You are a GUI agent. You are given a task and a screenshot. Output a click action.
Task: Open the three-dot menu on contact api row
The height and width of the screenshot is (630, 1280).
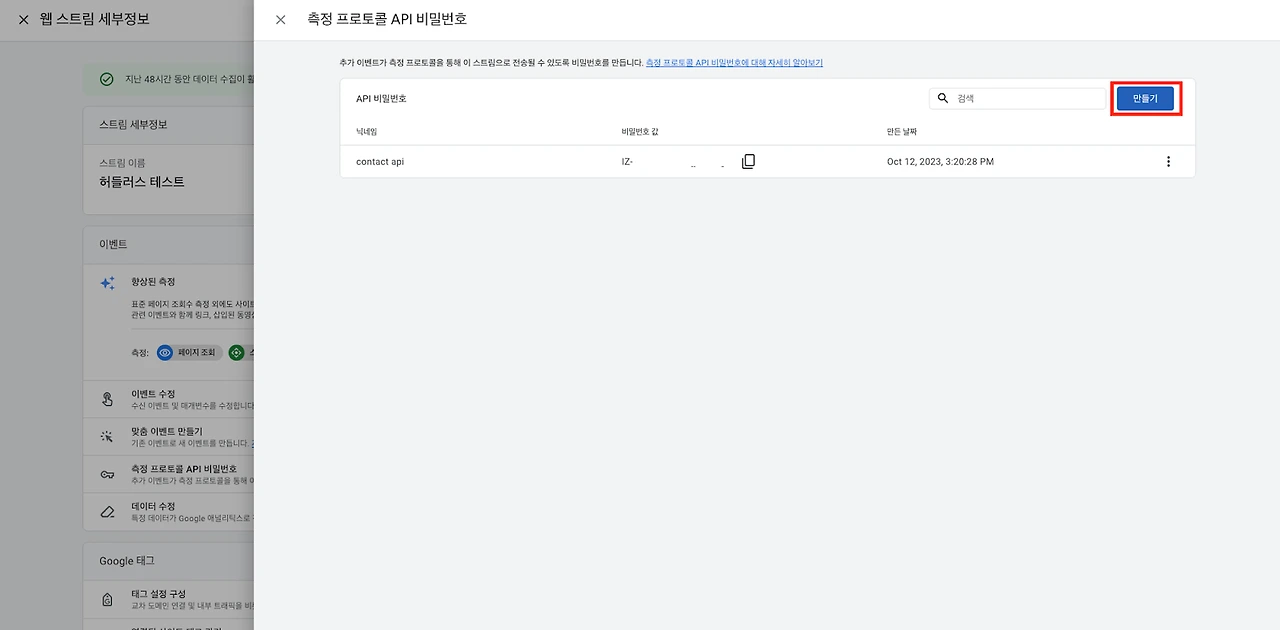click(1168, 161)
